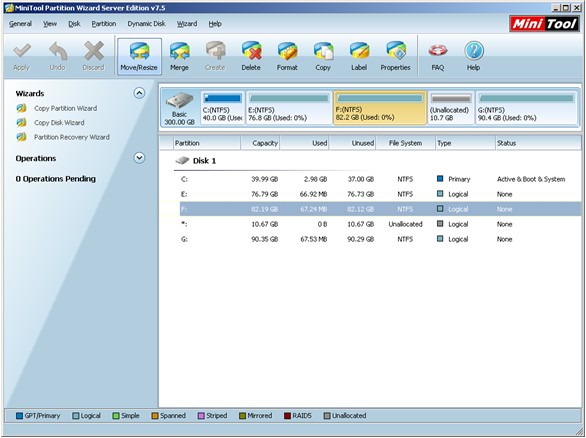This screenshot has height=438, width=586.
Task: Open the Dynamic Disk menu
Action: pyautogui.click(x=146, y=24)
